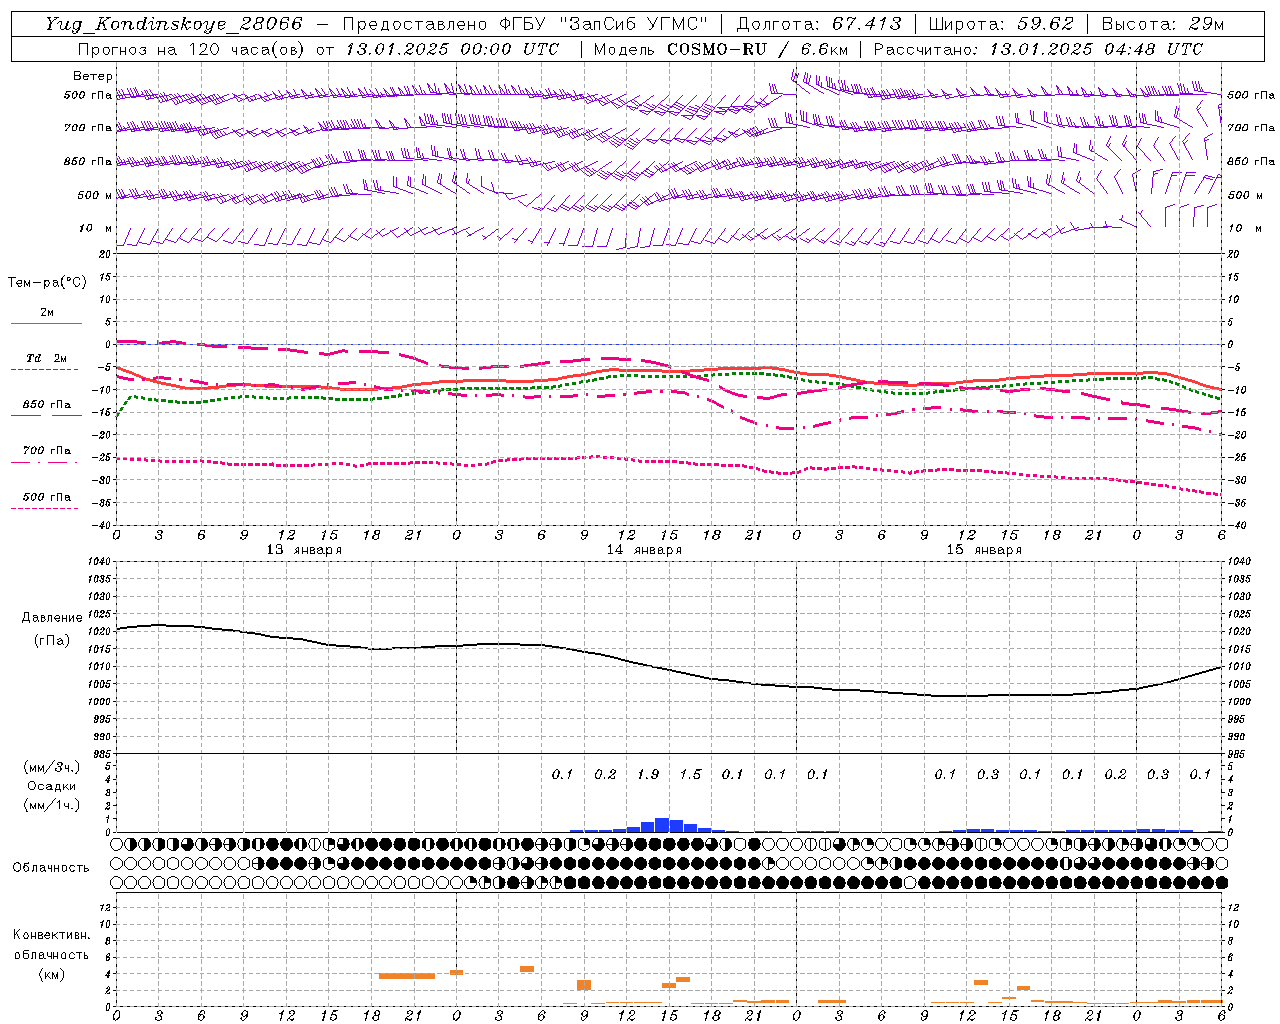Click the Прогноз на 120 часа(ов) text
This screenshot has width=1280, height=1024.
(193, 49)
